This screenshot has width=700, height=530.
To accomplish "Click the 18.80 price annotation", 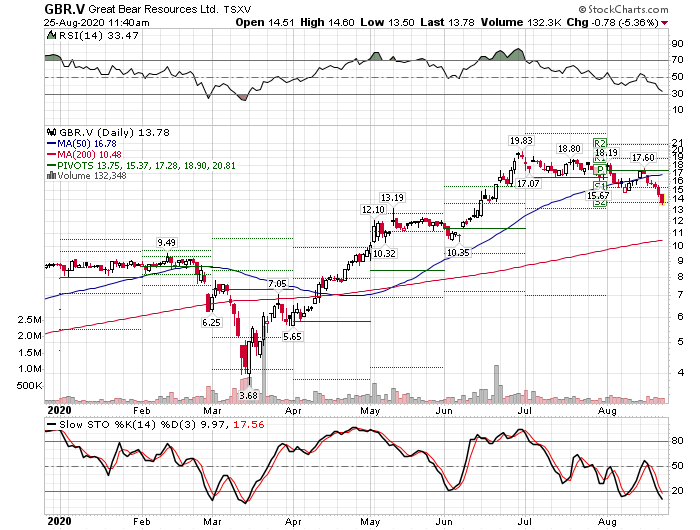I will point(569,149).
